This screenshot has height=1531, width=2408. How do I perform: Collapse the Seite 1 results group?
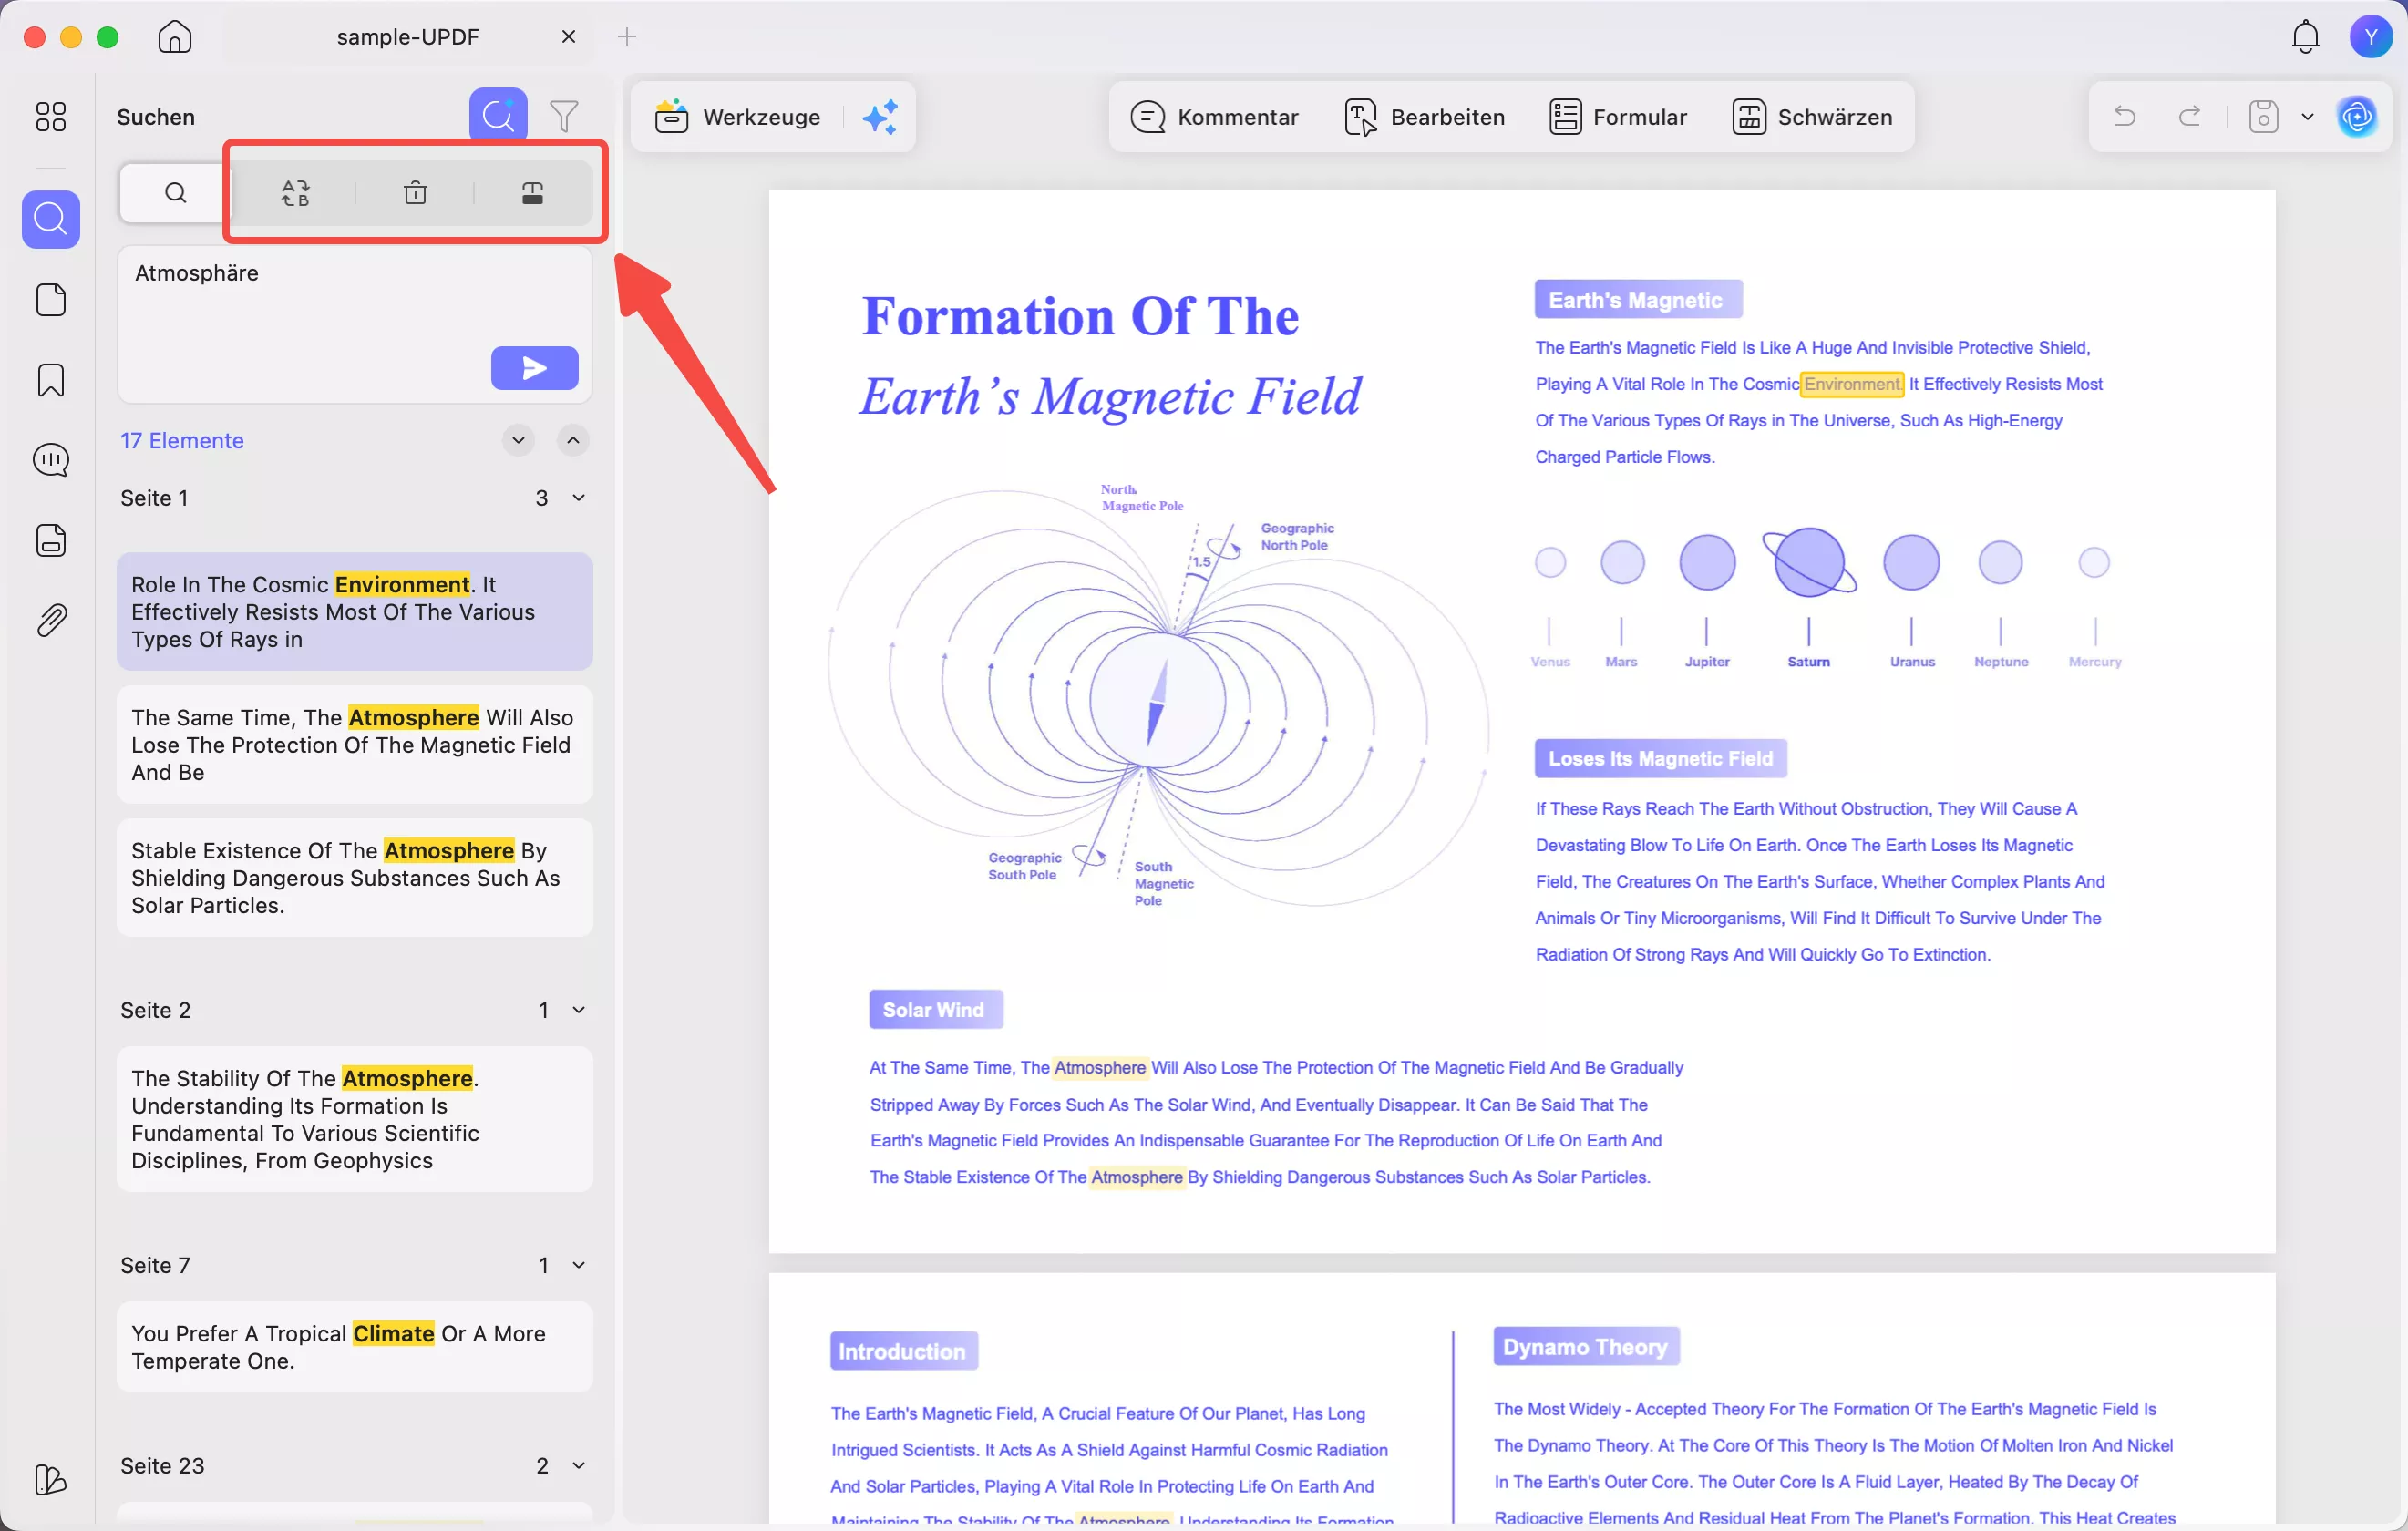pos(578,498)
